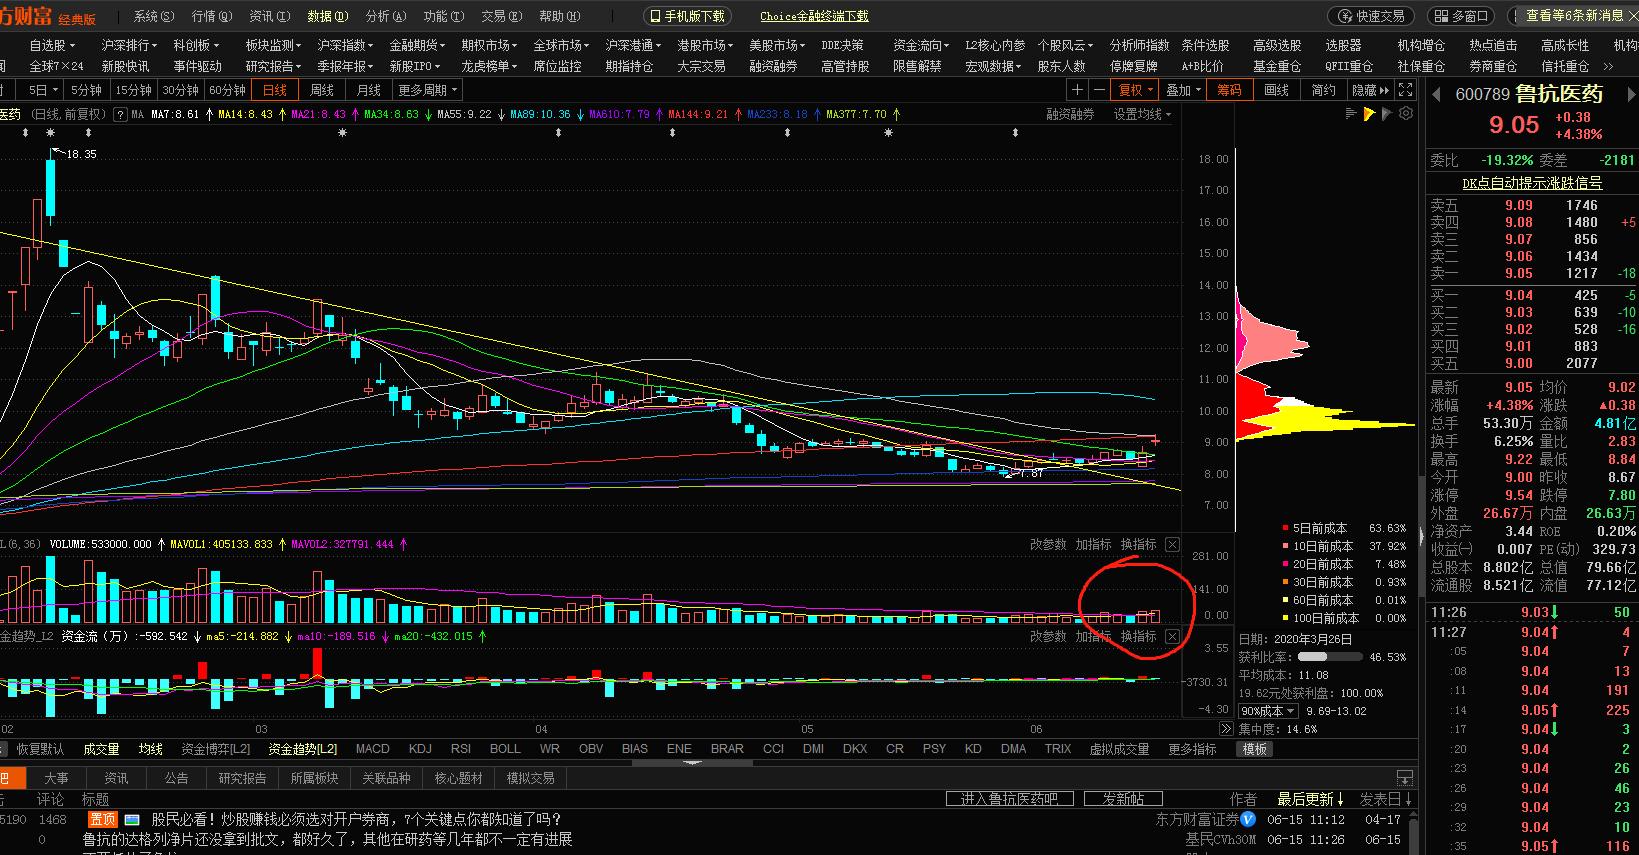1639x855 pixels.
Task: Click the 隐藏 double-arrow button
Action: tap(1370, 90)
